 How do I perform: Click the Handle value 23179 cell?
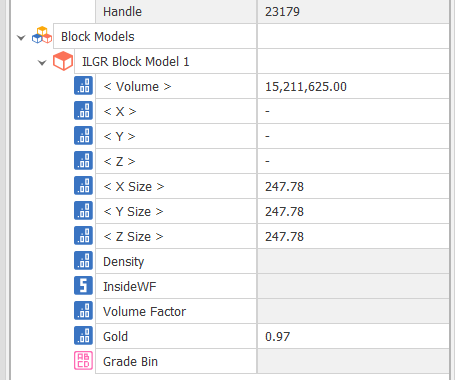point(353,11)
